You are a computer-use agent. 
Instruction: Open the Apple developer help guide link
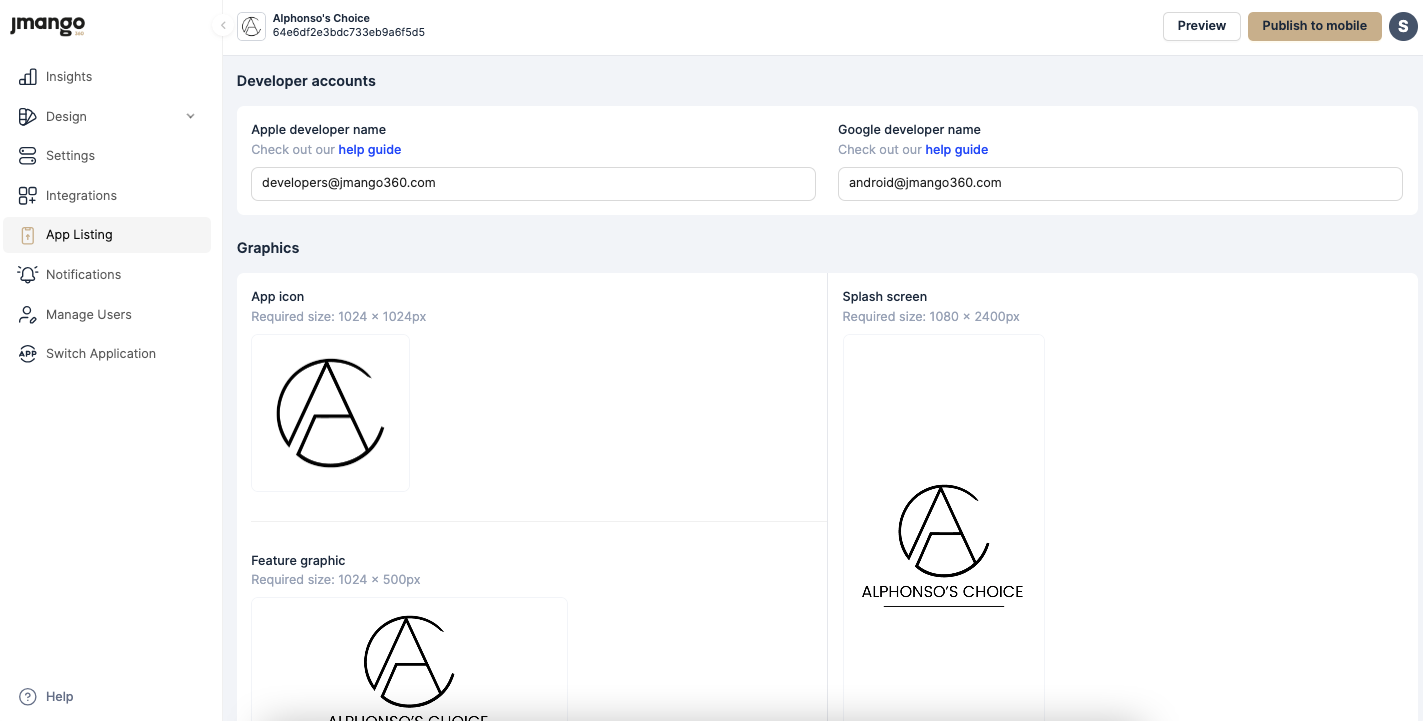369,150
